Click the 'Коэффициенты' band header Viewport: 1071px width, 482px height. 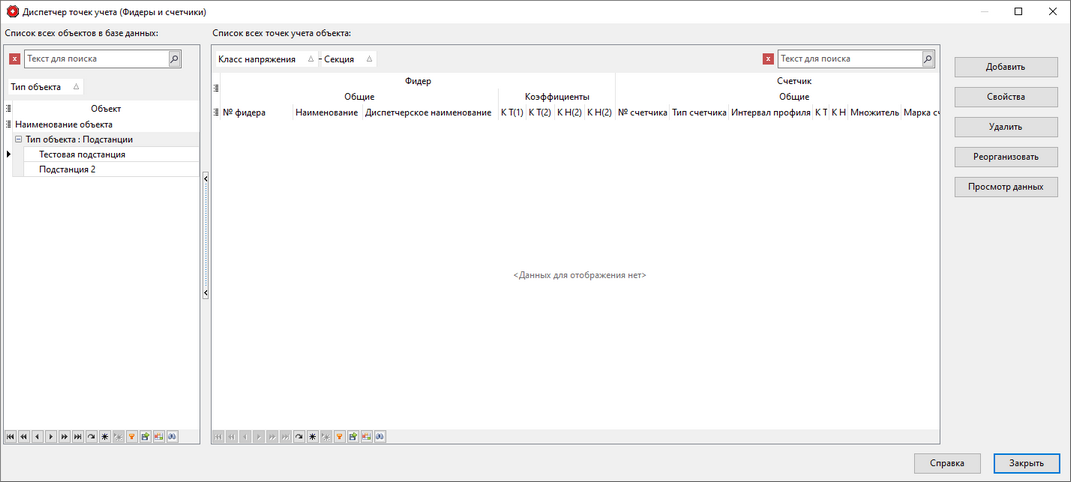[557, 97]
